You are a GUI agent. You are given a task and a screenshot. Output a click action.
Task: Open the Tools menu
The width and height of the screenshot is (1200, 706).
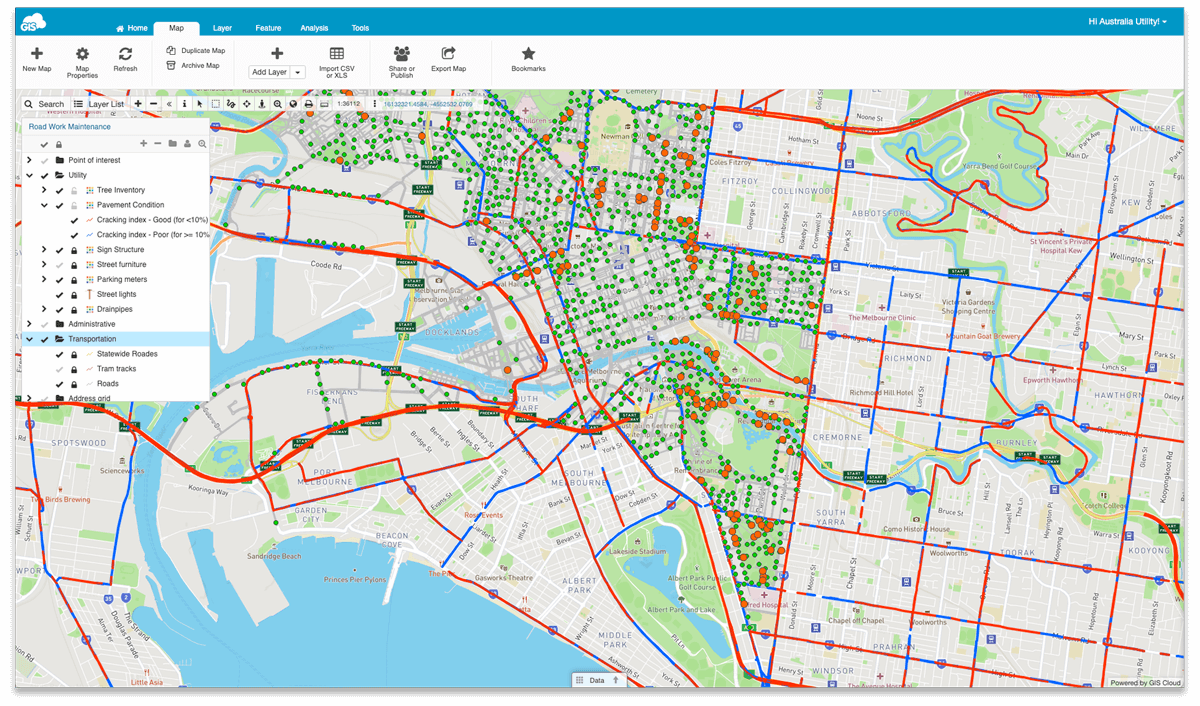coord(360,27)
